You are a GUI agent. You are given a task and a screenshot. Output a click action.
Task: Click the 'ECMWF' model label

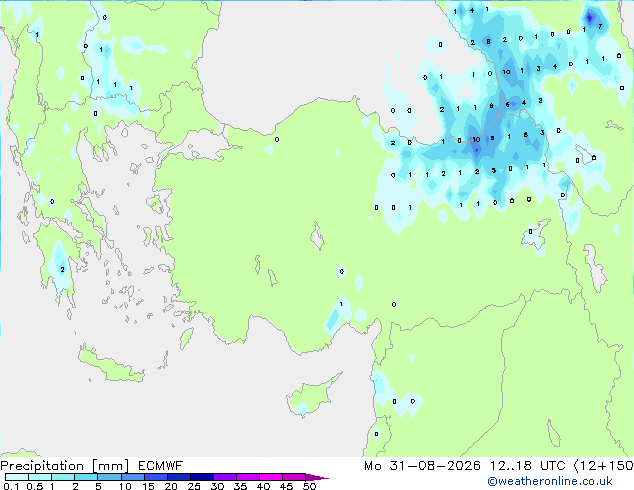pos(161,466)
